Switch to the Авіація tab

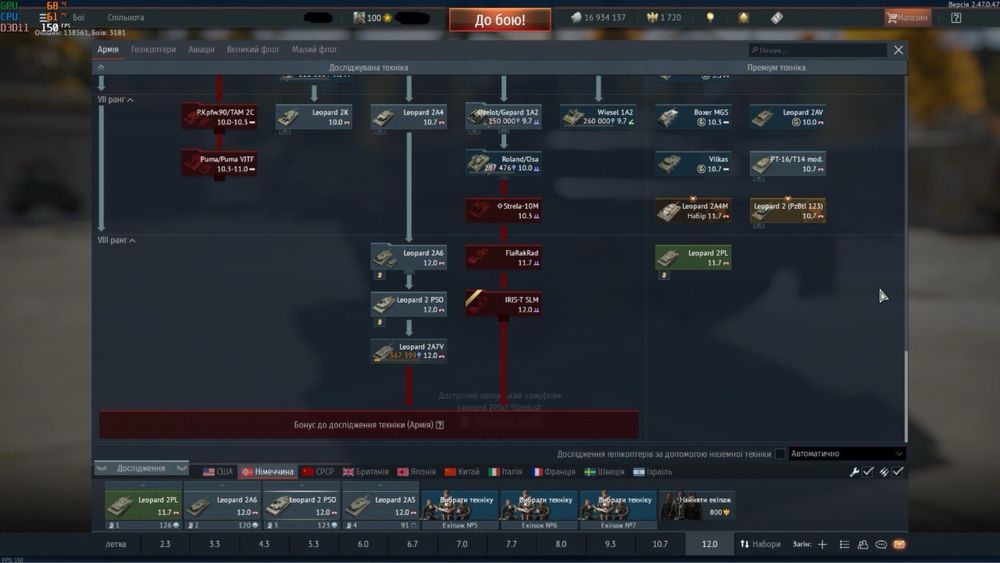tap(201, 50)
